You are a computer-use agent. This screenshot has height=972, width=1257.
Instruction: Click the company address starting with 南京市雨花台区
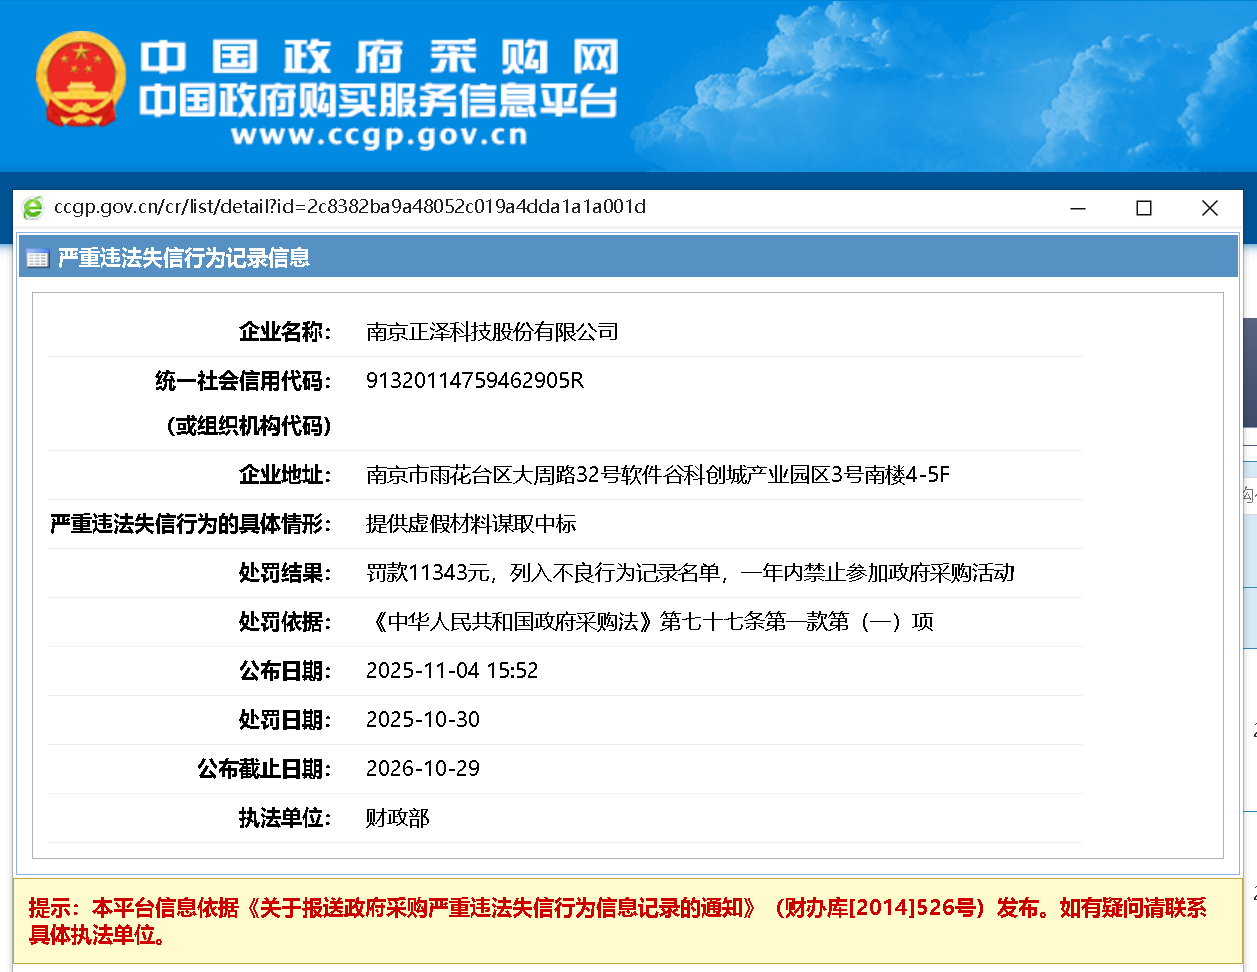pyautogui.click(x=657, y=475)
